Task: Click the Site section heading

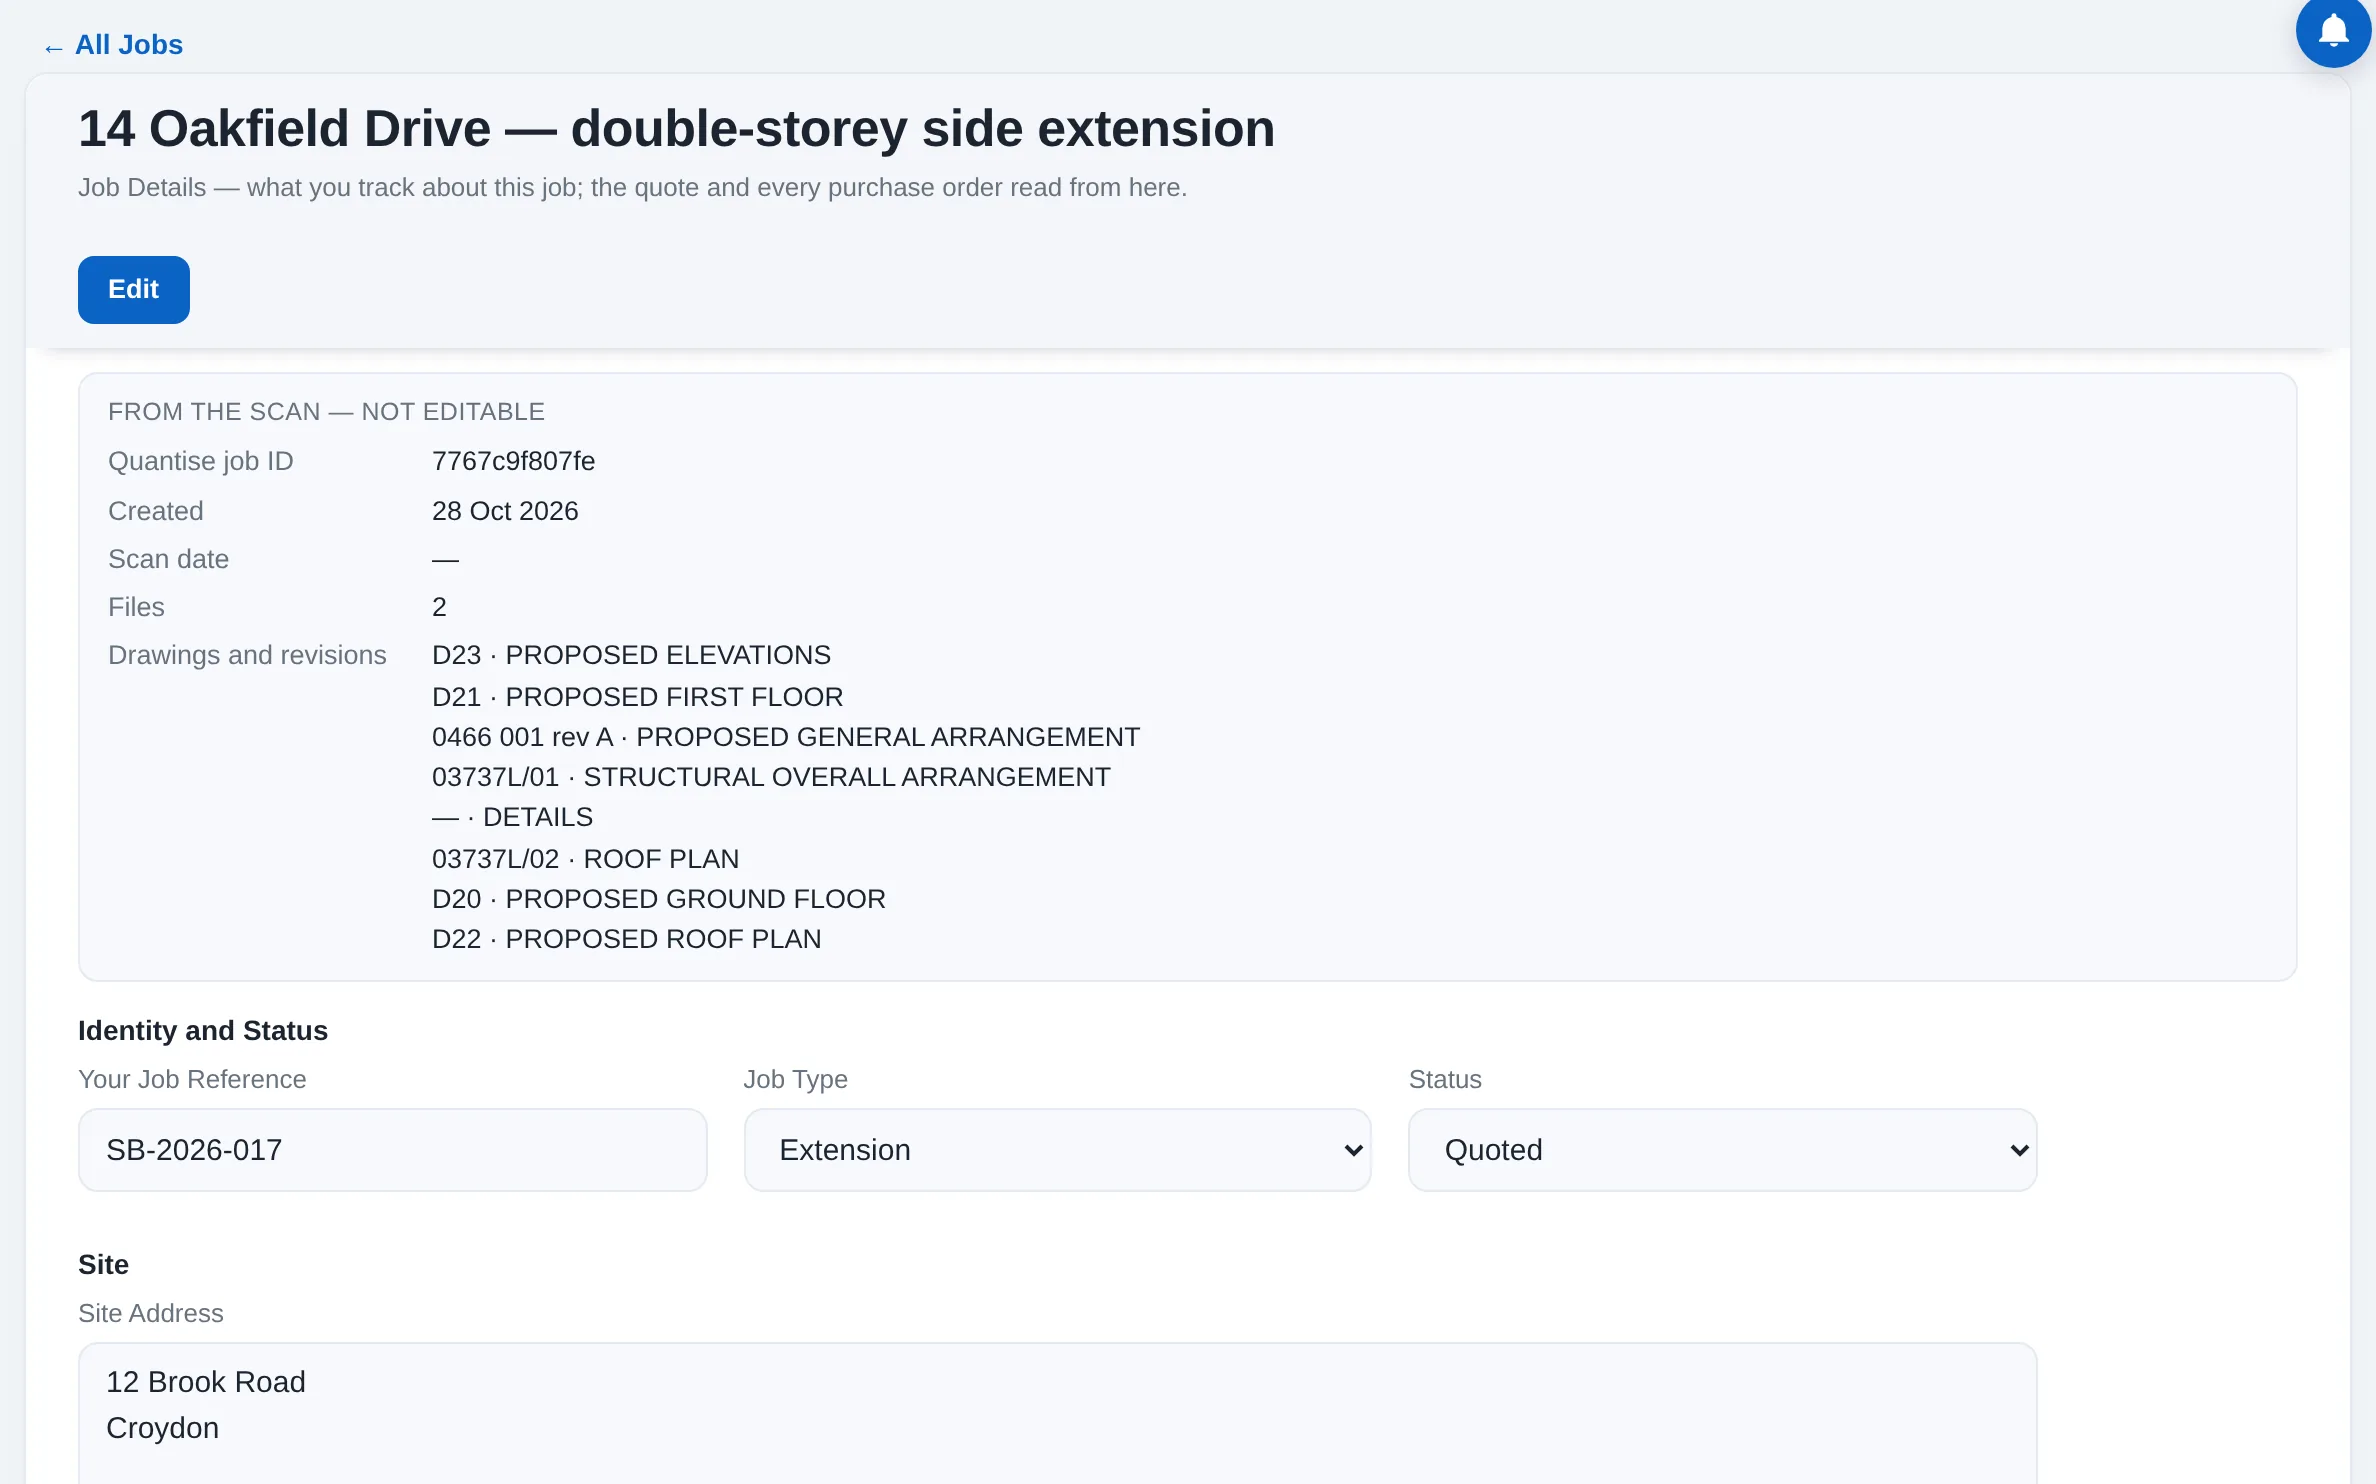Action: 103,1265
